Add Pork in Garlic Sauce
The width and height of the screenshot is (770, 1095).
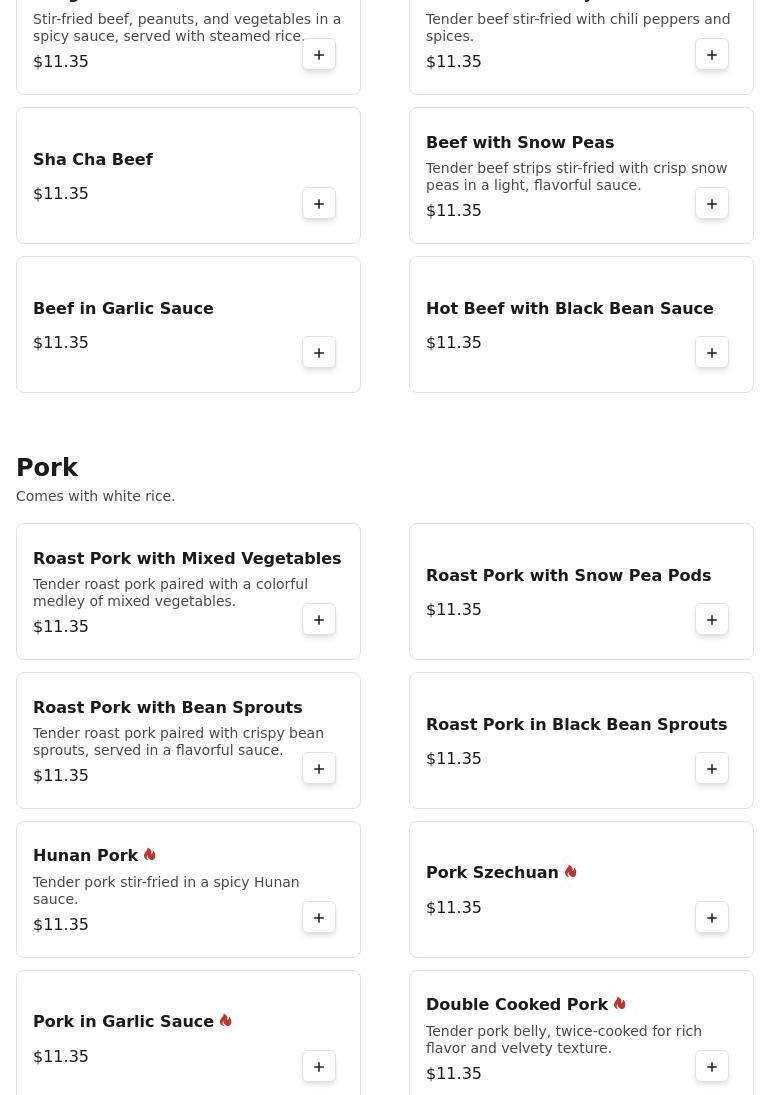pyautogui.click(x=319, y=1067)
